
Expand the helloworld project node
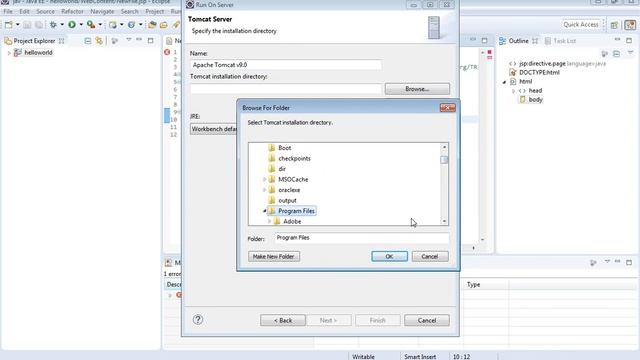point(9,53)
